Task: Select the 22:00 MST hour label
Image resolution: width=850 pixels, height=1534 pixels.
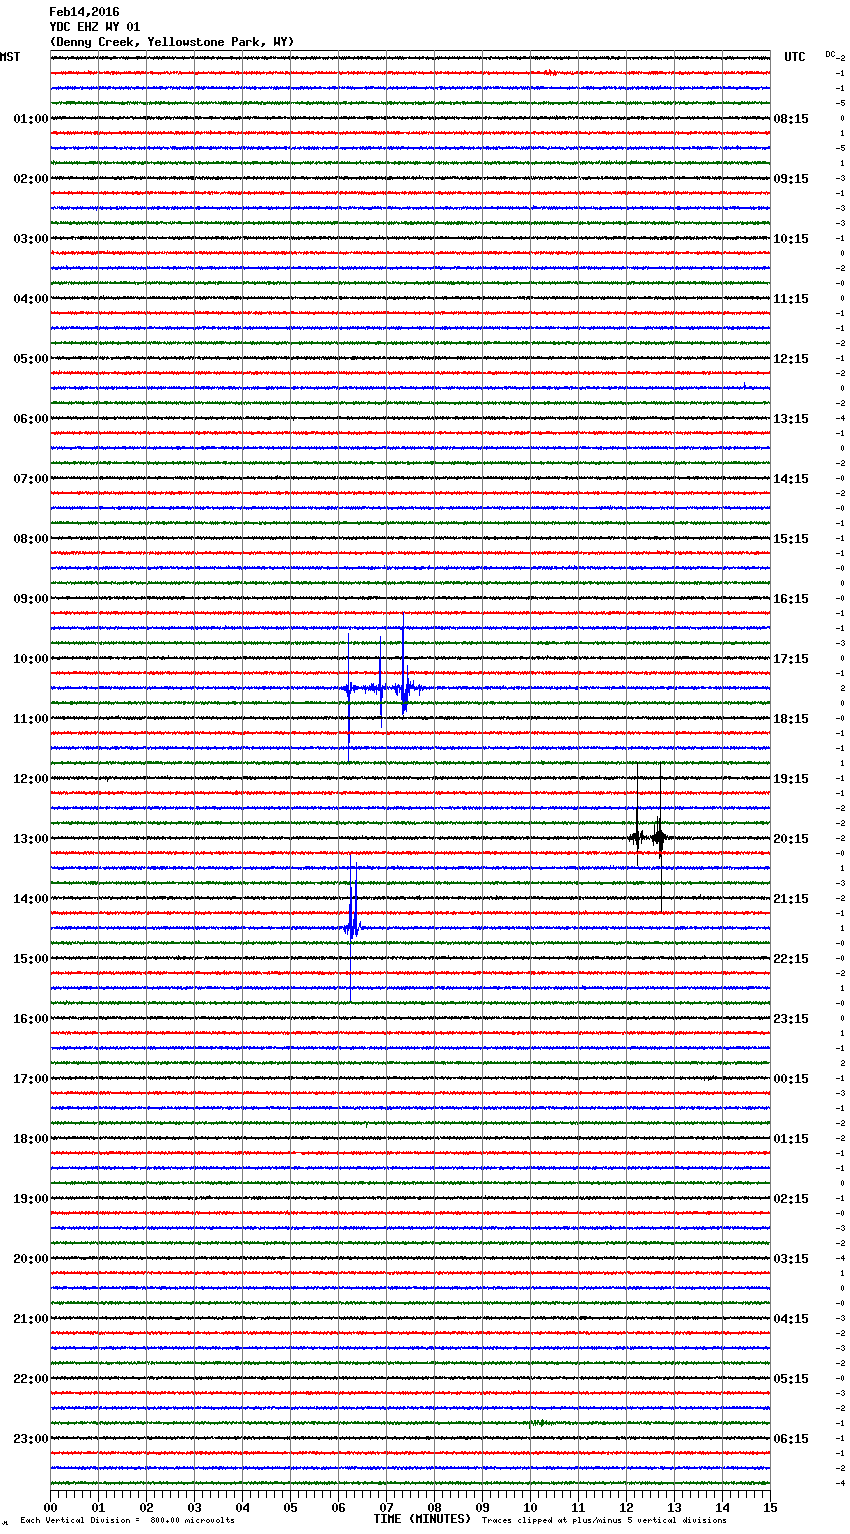Action: (30, 1379)
